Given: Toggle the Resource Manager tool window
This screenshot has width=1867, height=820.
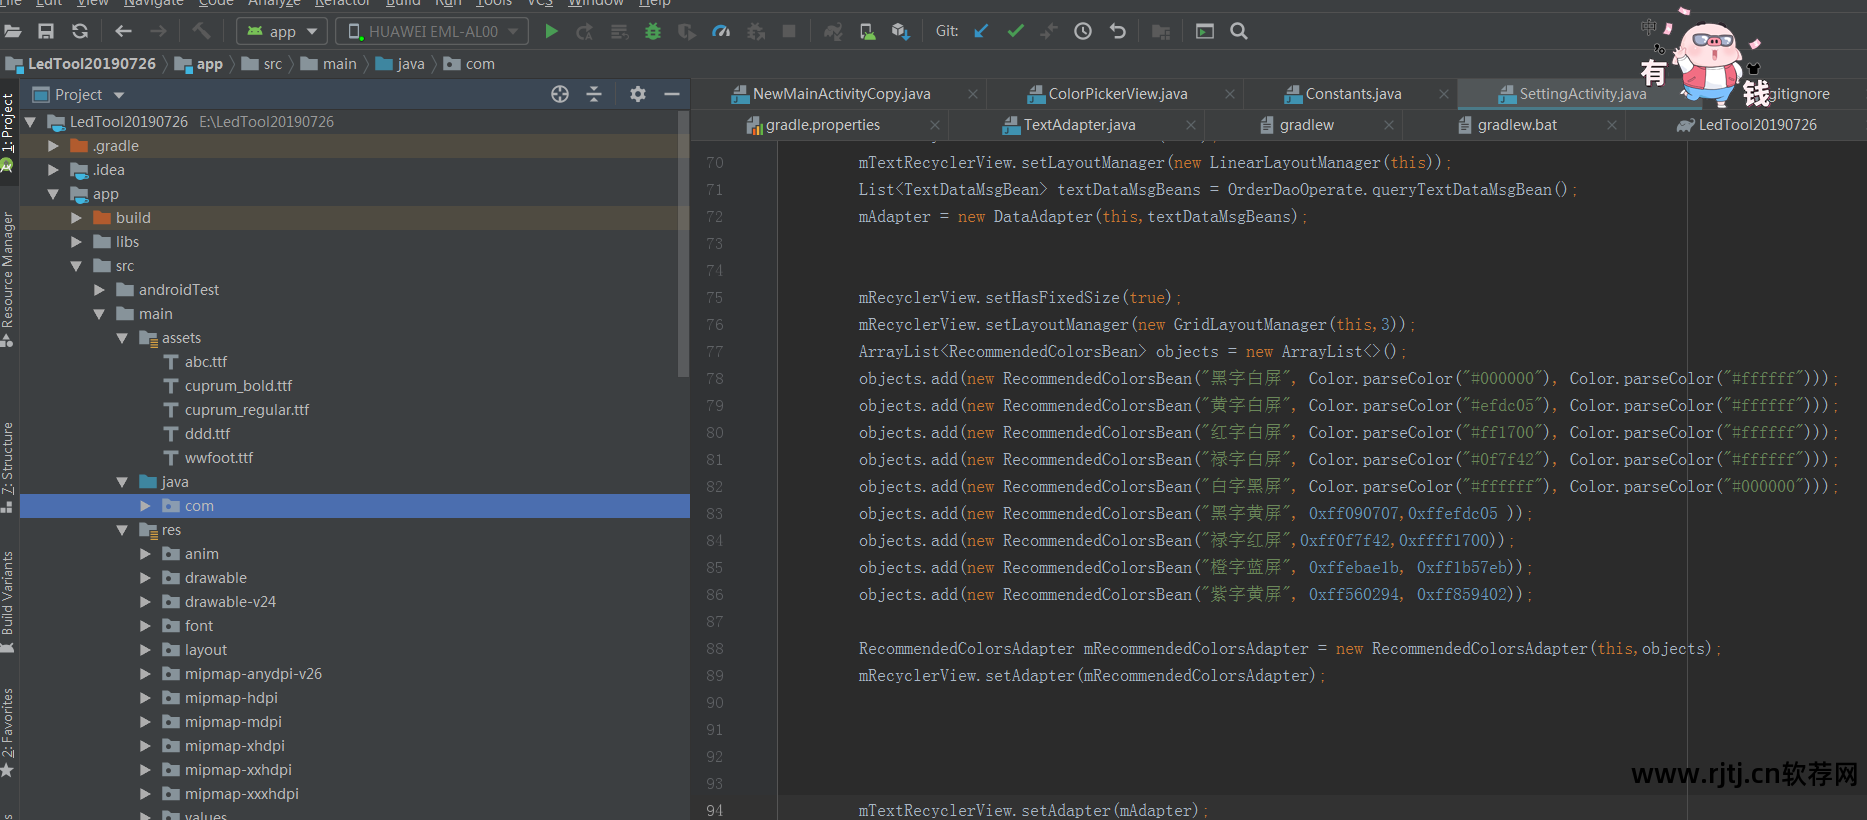Looking at the screenshot, I should point(8,279).
